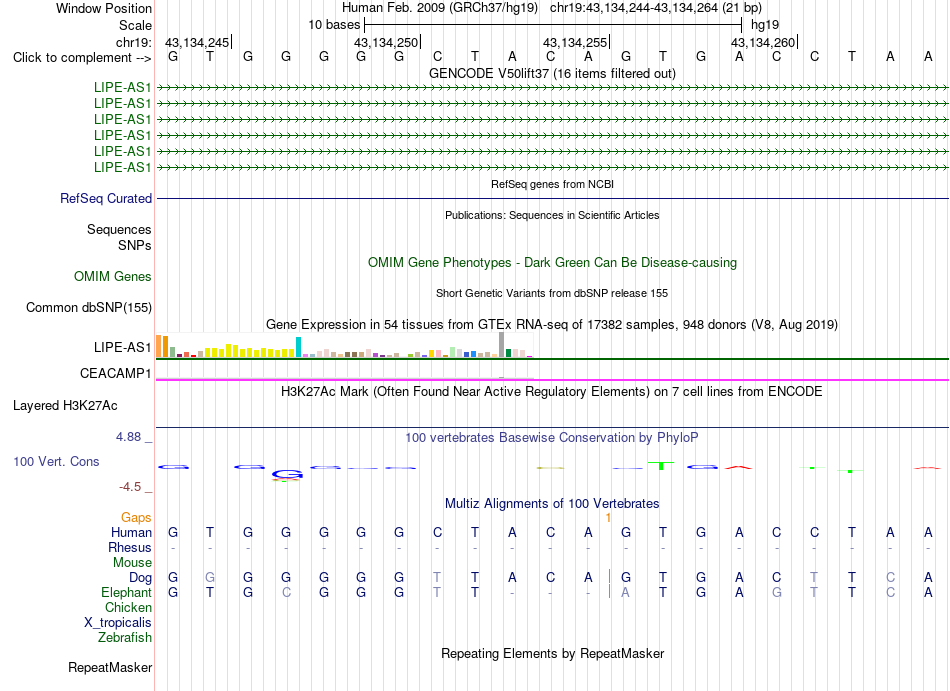950x691 pixels.
Task: Click the 'Gaps' alignment row label
Action: coord(136,518)
